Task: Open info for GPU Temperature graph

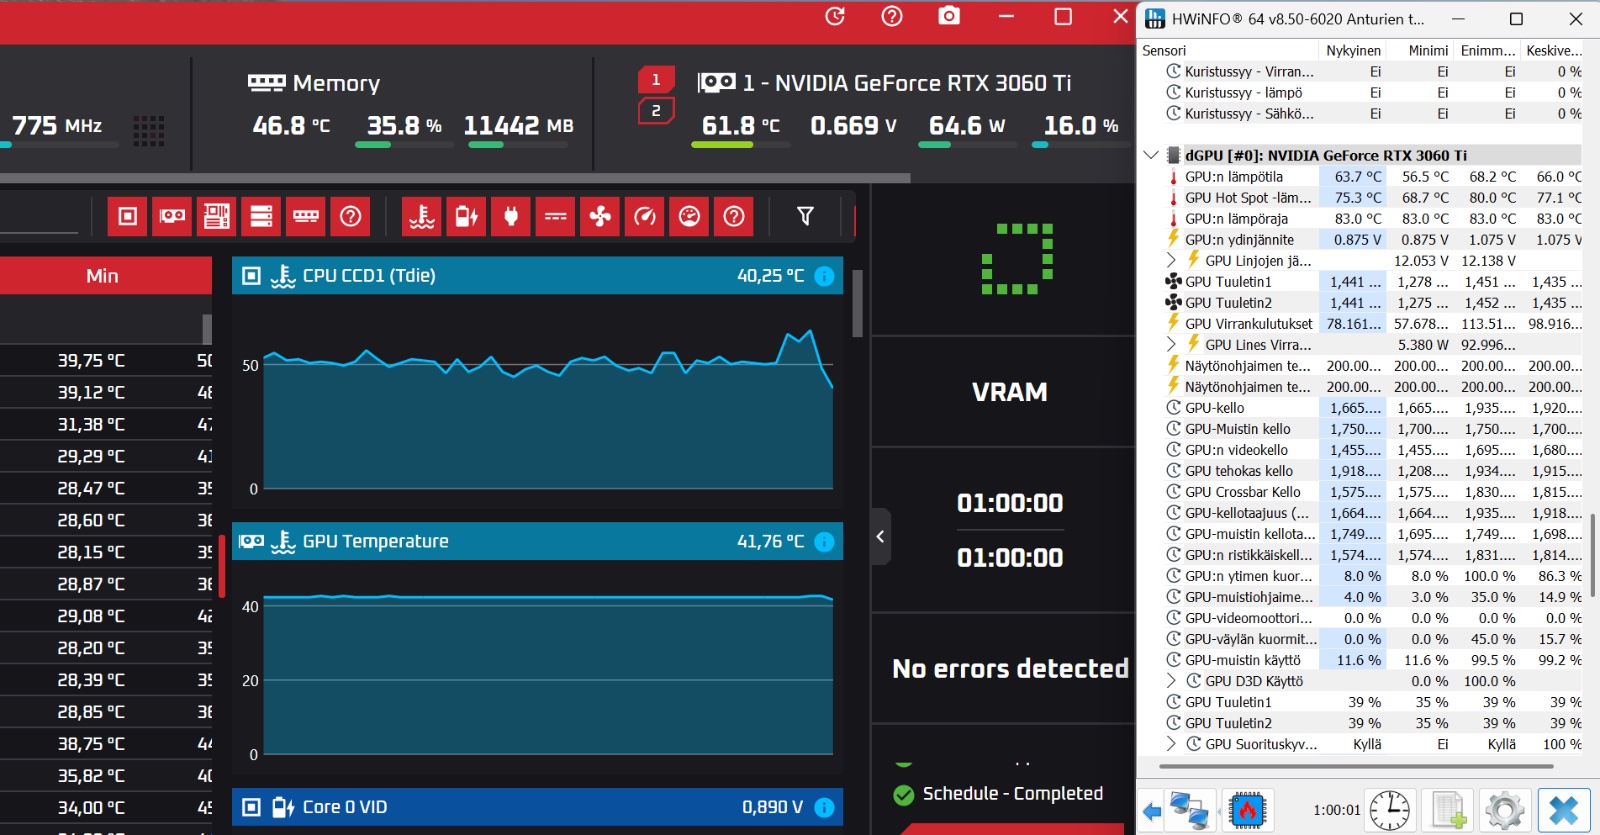Action: tap(824, 541)
